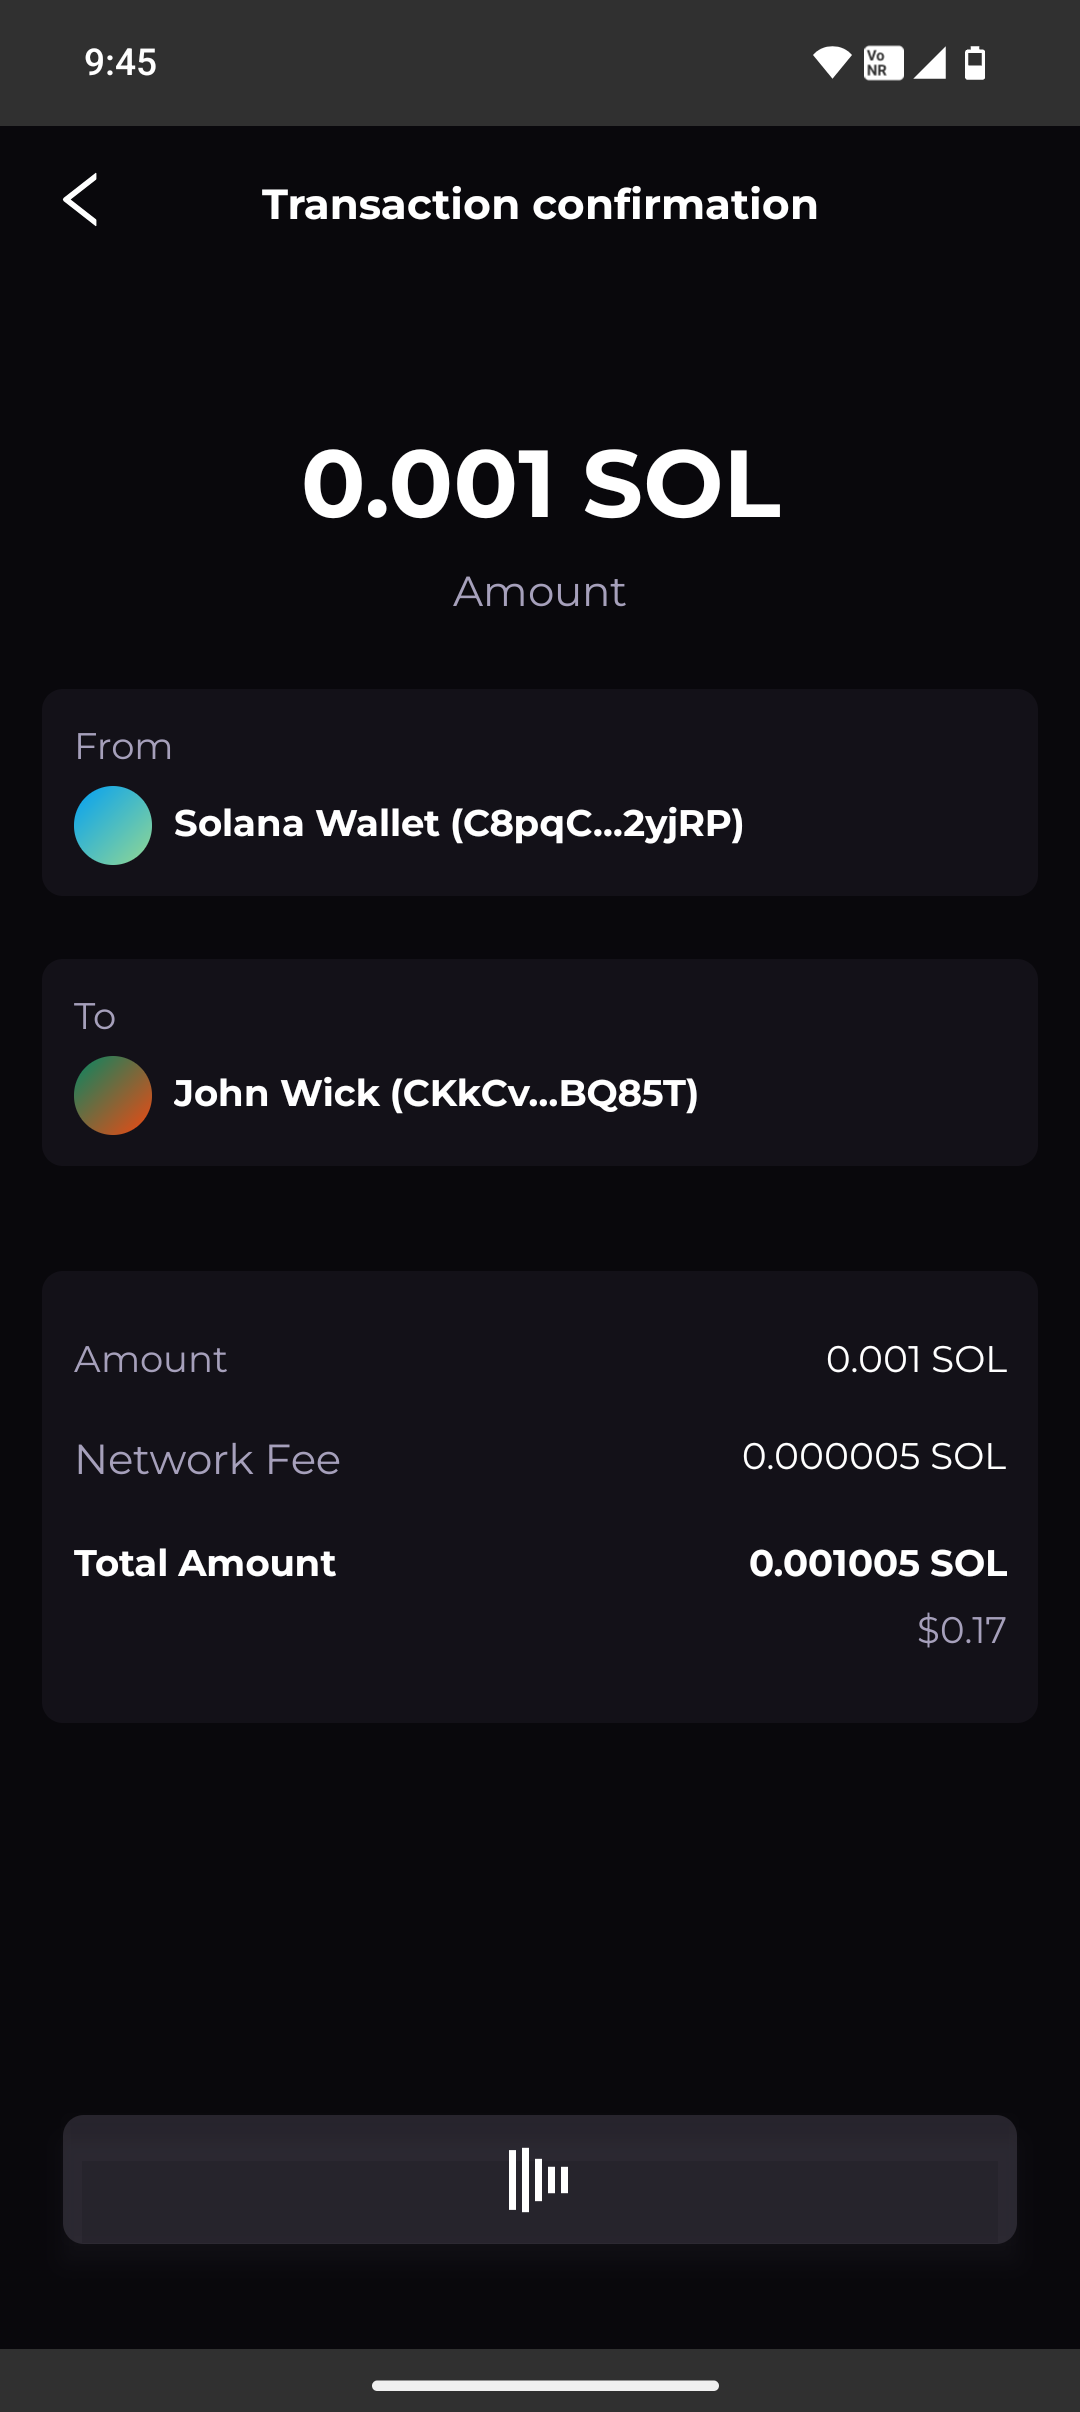The width and height of the screenshot is (1080, 2412).
Task: Tap the cellular signal icon
Action: click(x=930, y=63)
